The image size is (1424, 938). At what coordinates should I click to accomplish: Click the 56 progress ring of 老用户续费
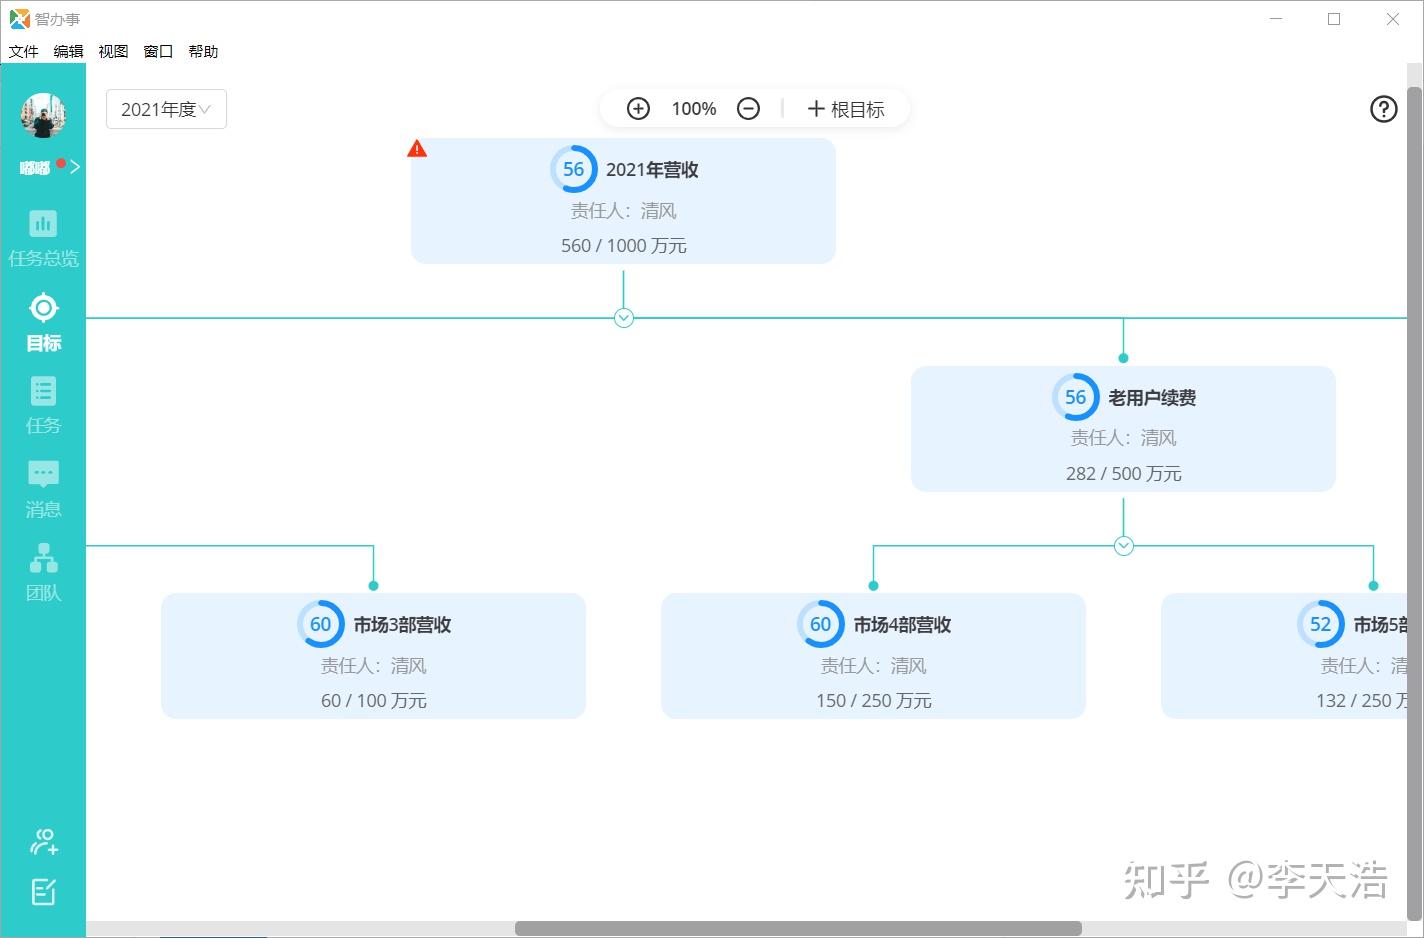[1075, 397]
